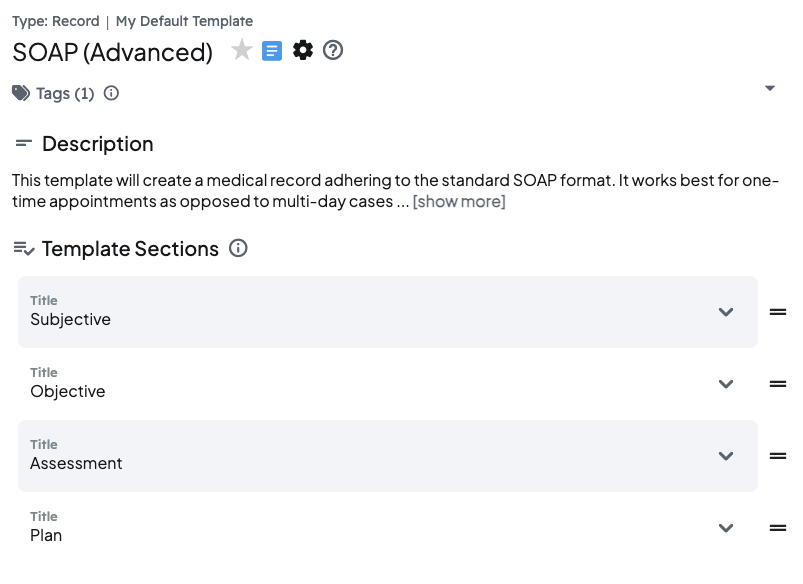This screenshot has width=803, height=584.
Task: Click show more in the description
Action: pyautogui.click(x=459, y=202)
